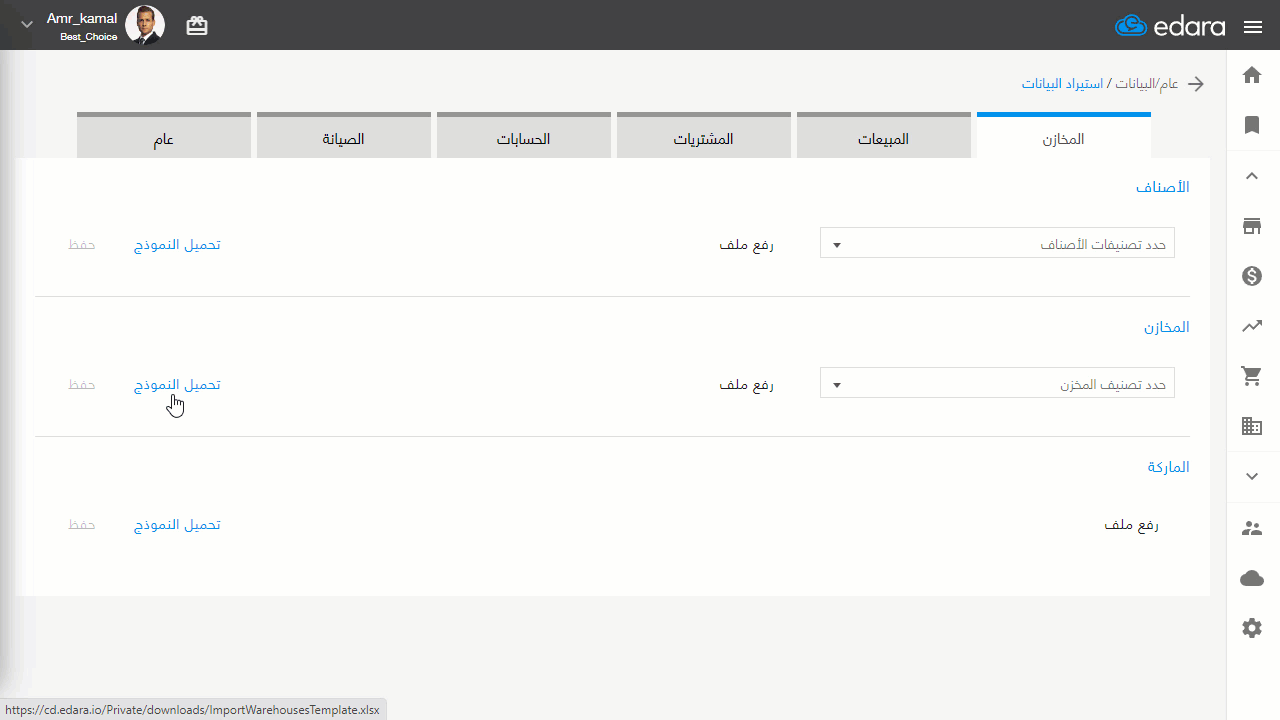Switch to the المخازن tab
Viewport: 1280px width, 720px height.
1064,136
